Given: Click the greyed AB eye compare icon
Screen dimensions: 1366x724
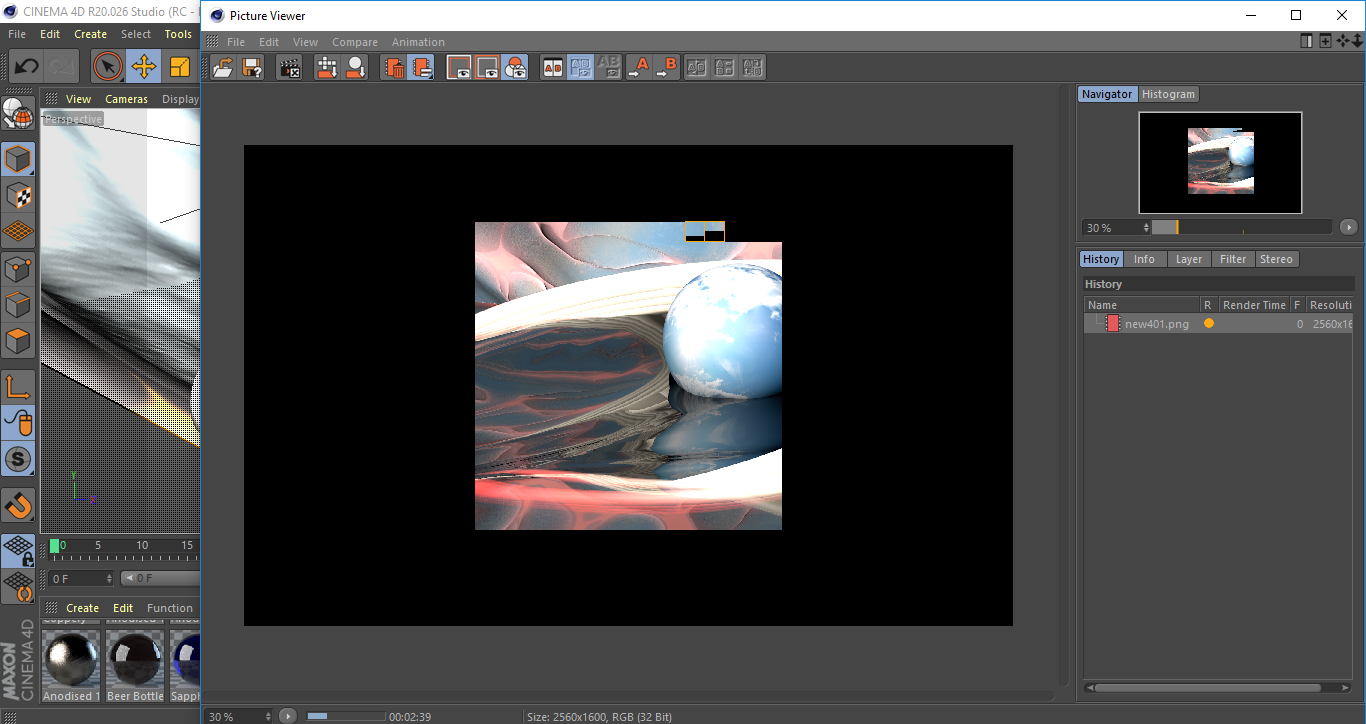Looking at the screenshot, I should click(609, 67).
